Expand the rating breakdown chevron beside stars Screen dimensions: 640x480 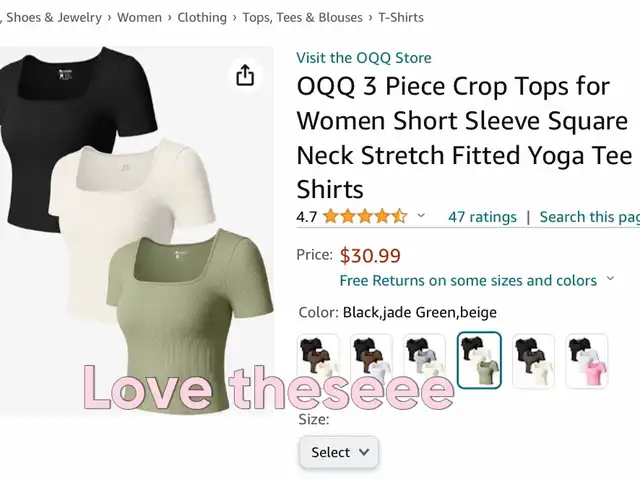tap(421, 215)
